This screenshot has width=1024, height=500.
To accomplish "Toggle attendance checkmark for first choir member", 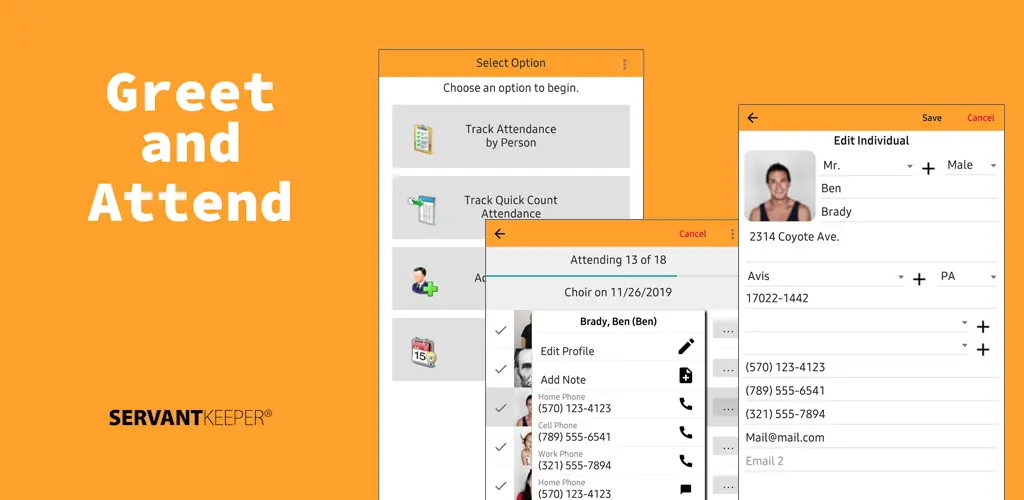I will pyautogui.click(x=501, y=330).
